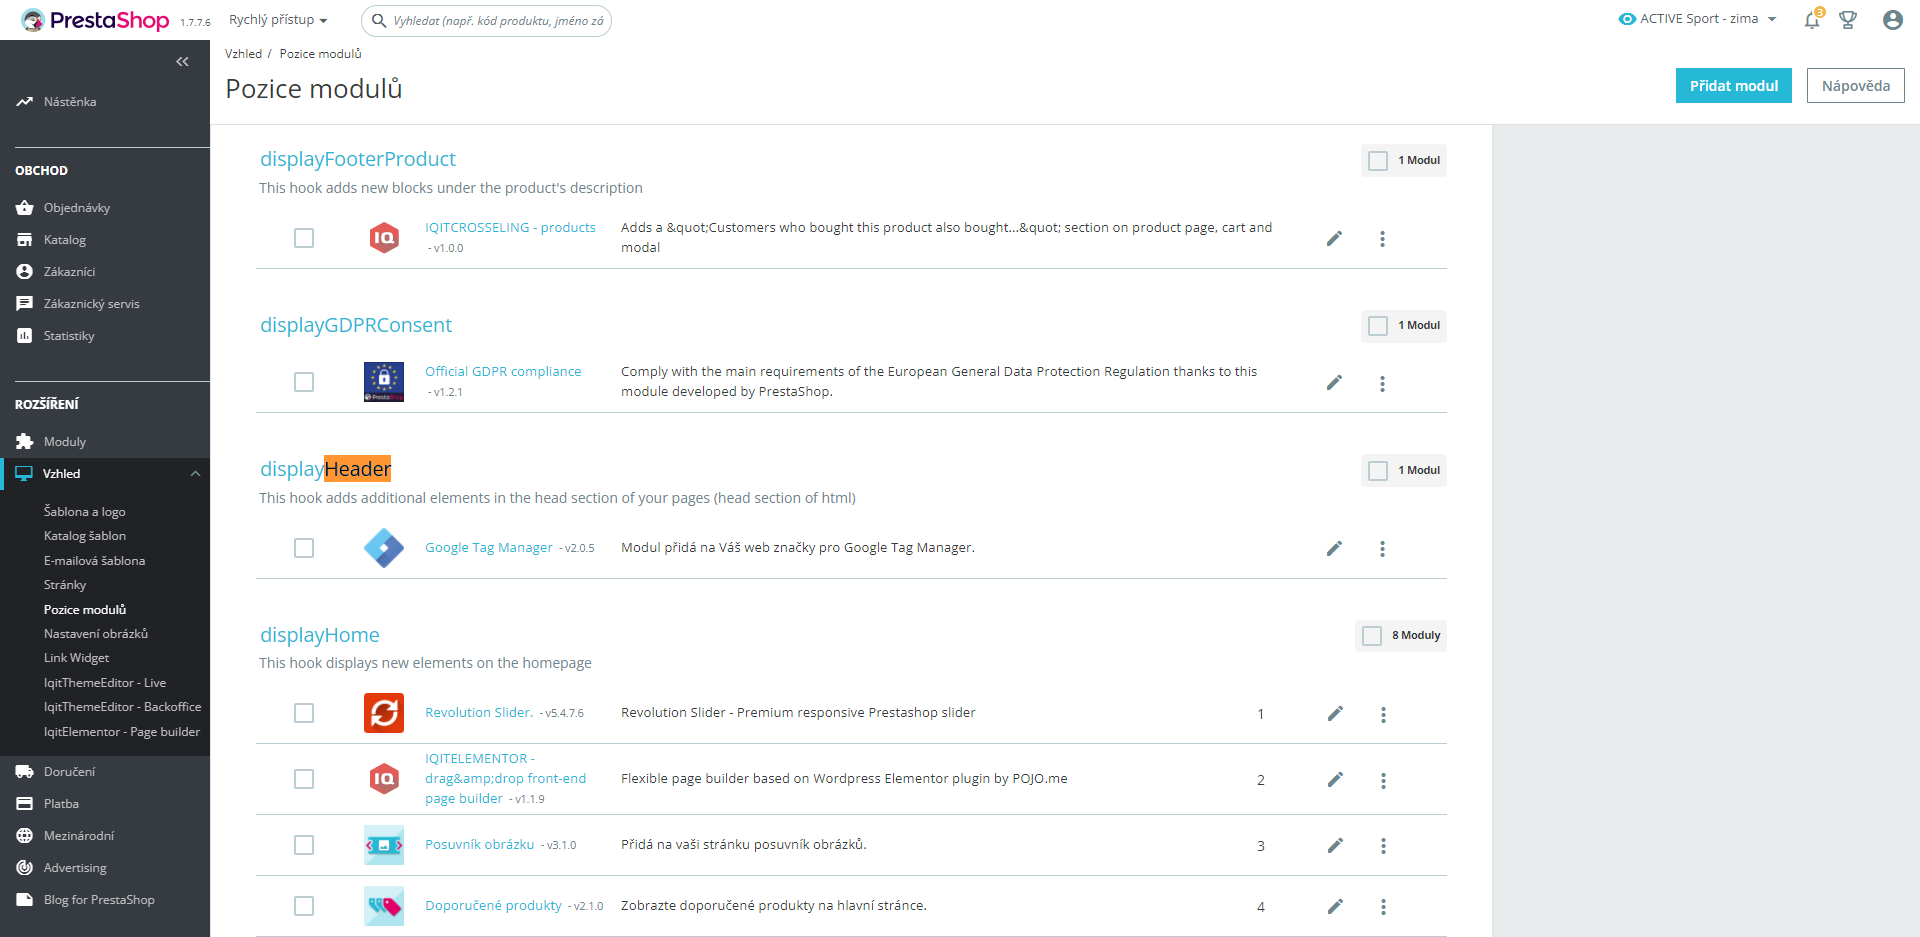Open the Rychlý přístup dropdown

pyautogui.click(x=278, y=20)
